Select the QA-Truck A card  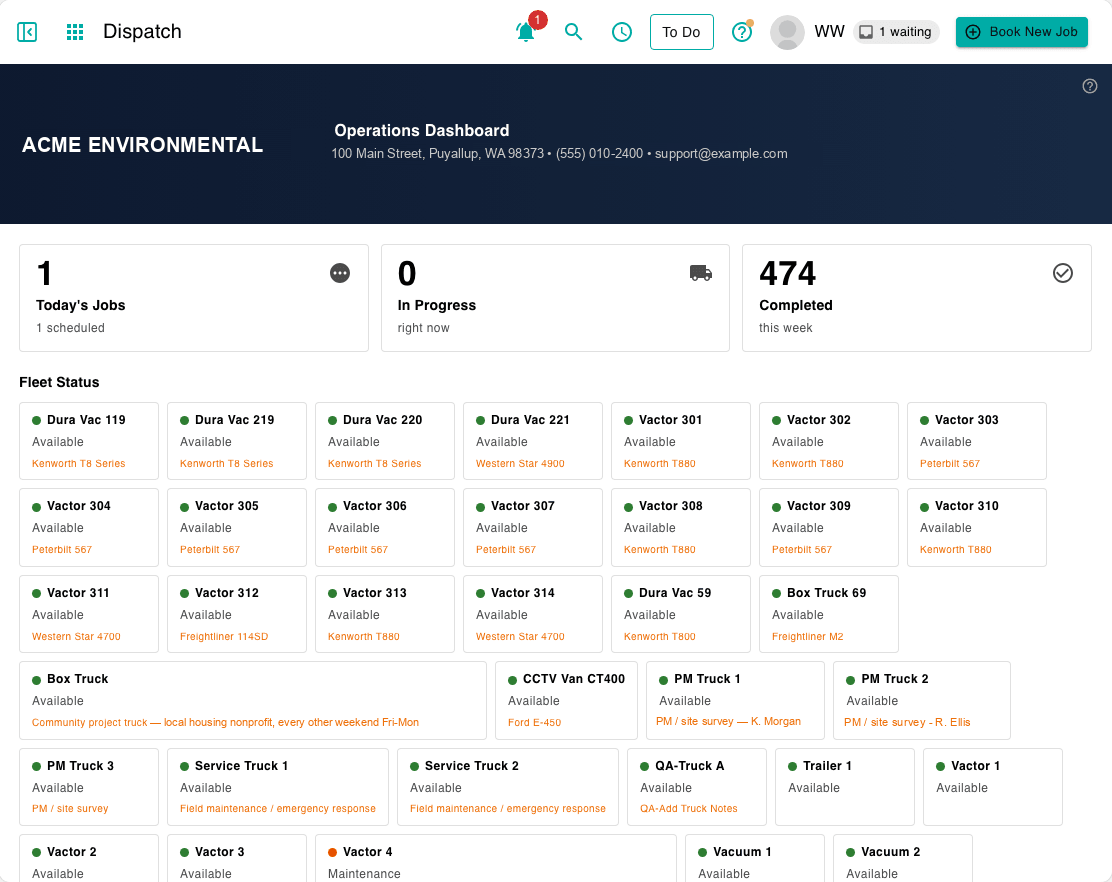[697, 787]
